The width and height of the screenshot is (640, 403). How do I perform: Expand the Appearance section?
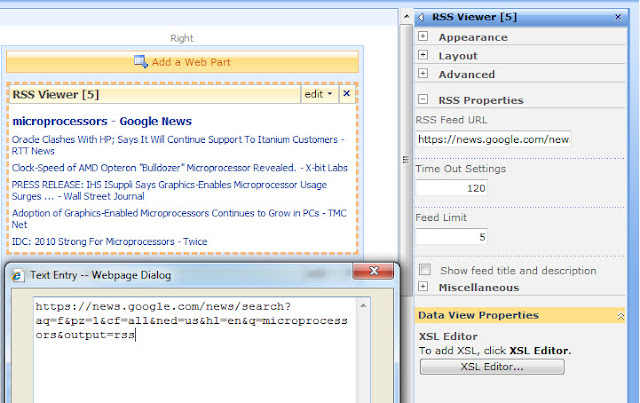(423, 36)
